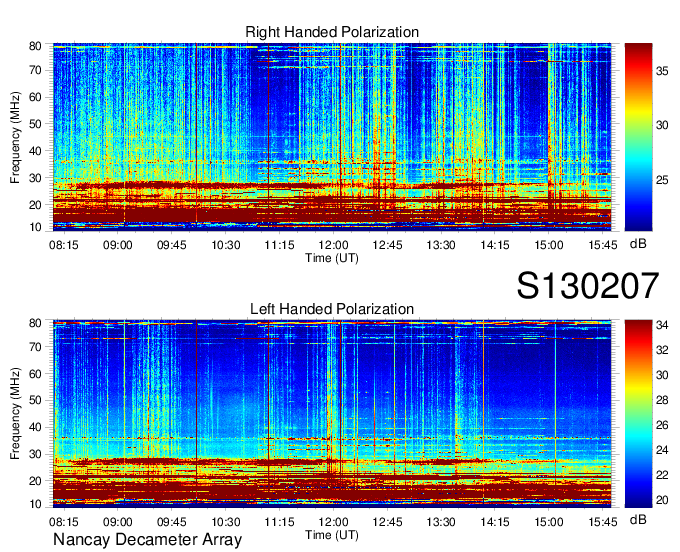The width and height of the screenshot is (680, 552).
Task: Click the Frequency (MHz) label of Right Handed plot
Action: point(15,137)
